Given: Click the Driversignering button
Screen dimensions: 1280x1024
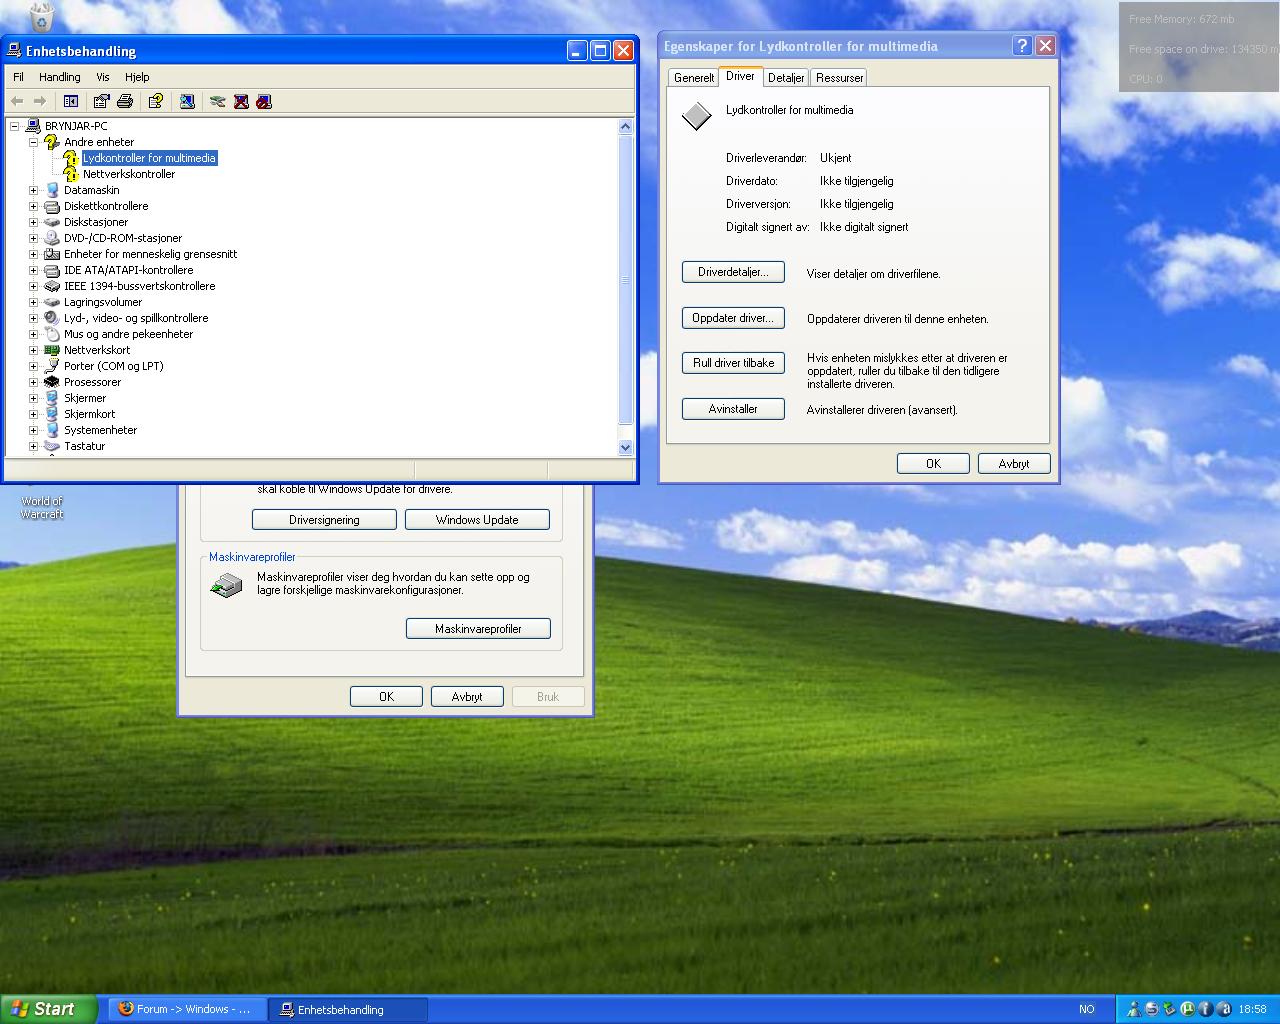Looking at the screenshot, I should (x=324, y=520).
